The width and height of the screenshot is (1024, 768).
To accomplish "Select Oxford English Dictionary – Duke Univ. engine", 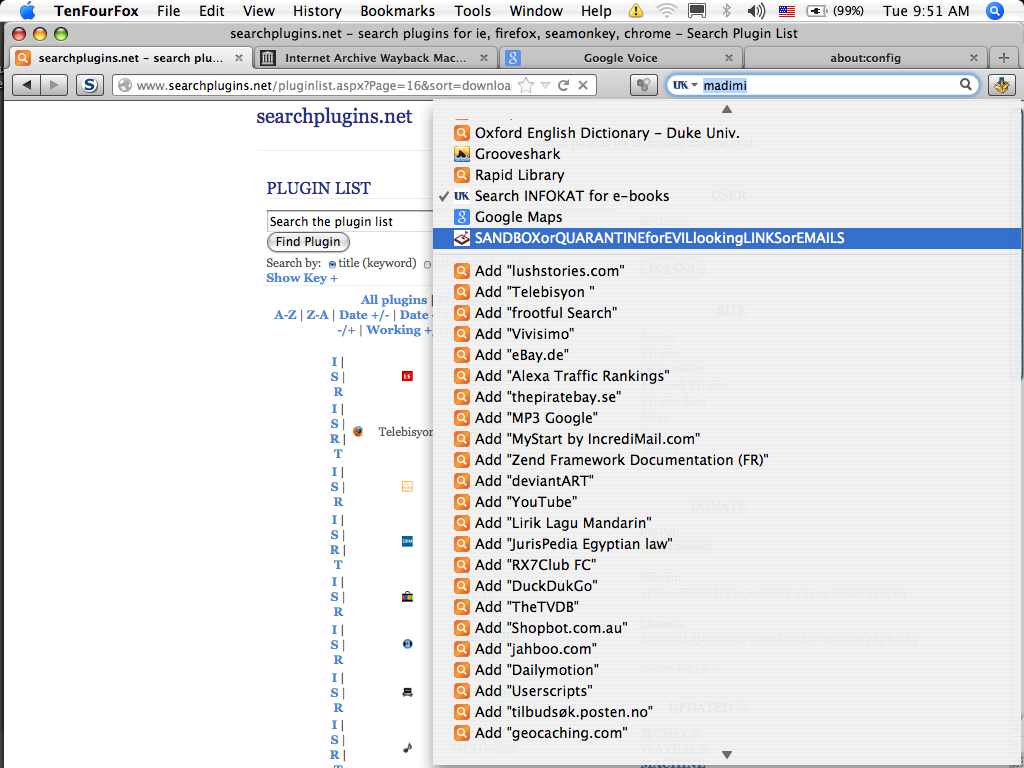I will [727, 133].
